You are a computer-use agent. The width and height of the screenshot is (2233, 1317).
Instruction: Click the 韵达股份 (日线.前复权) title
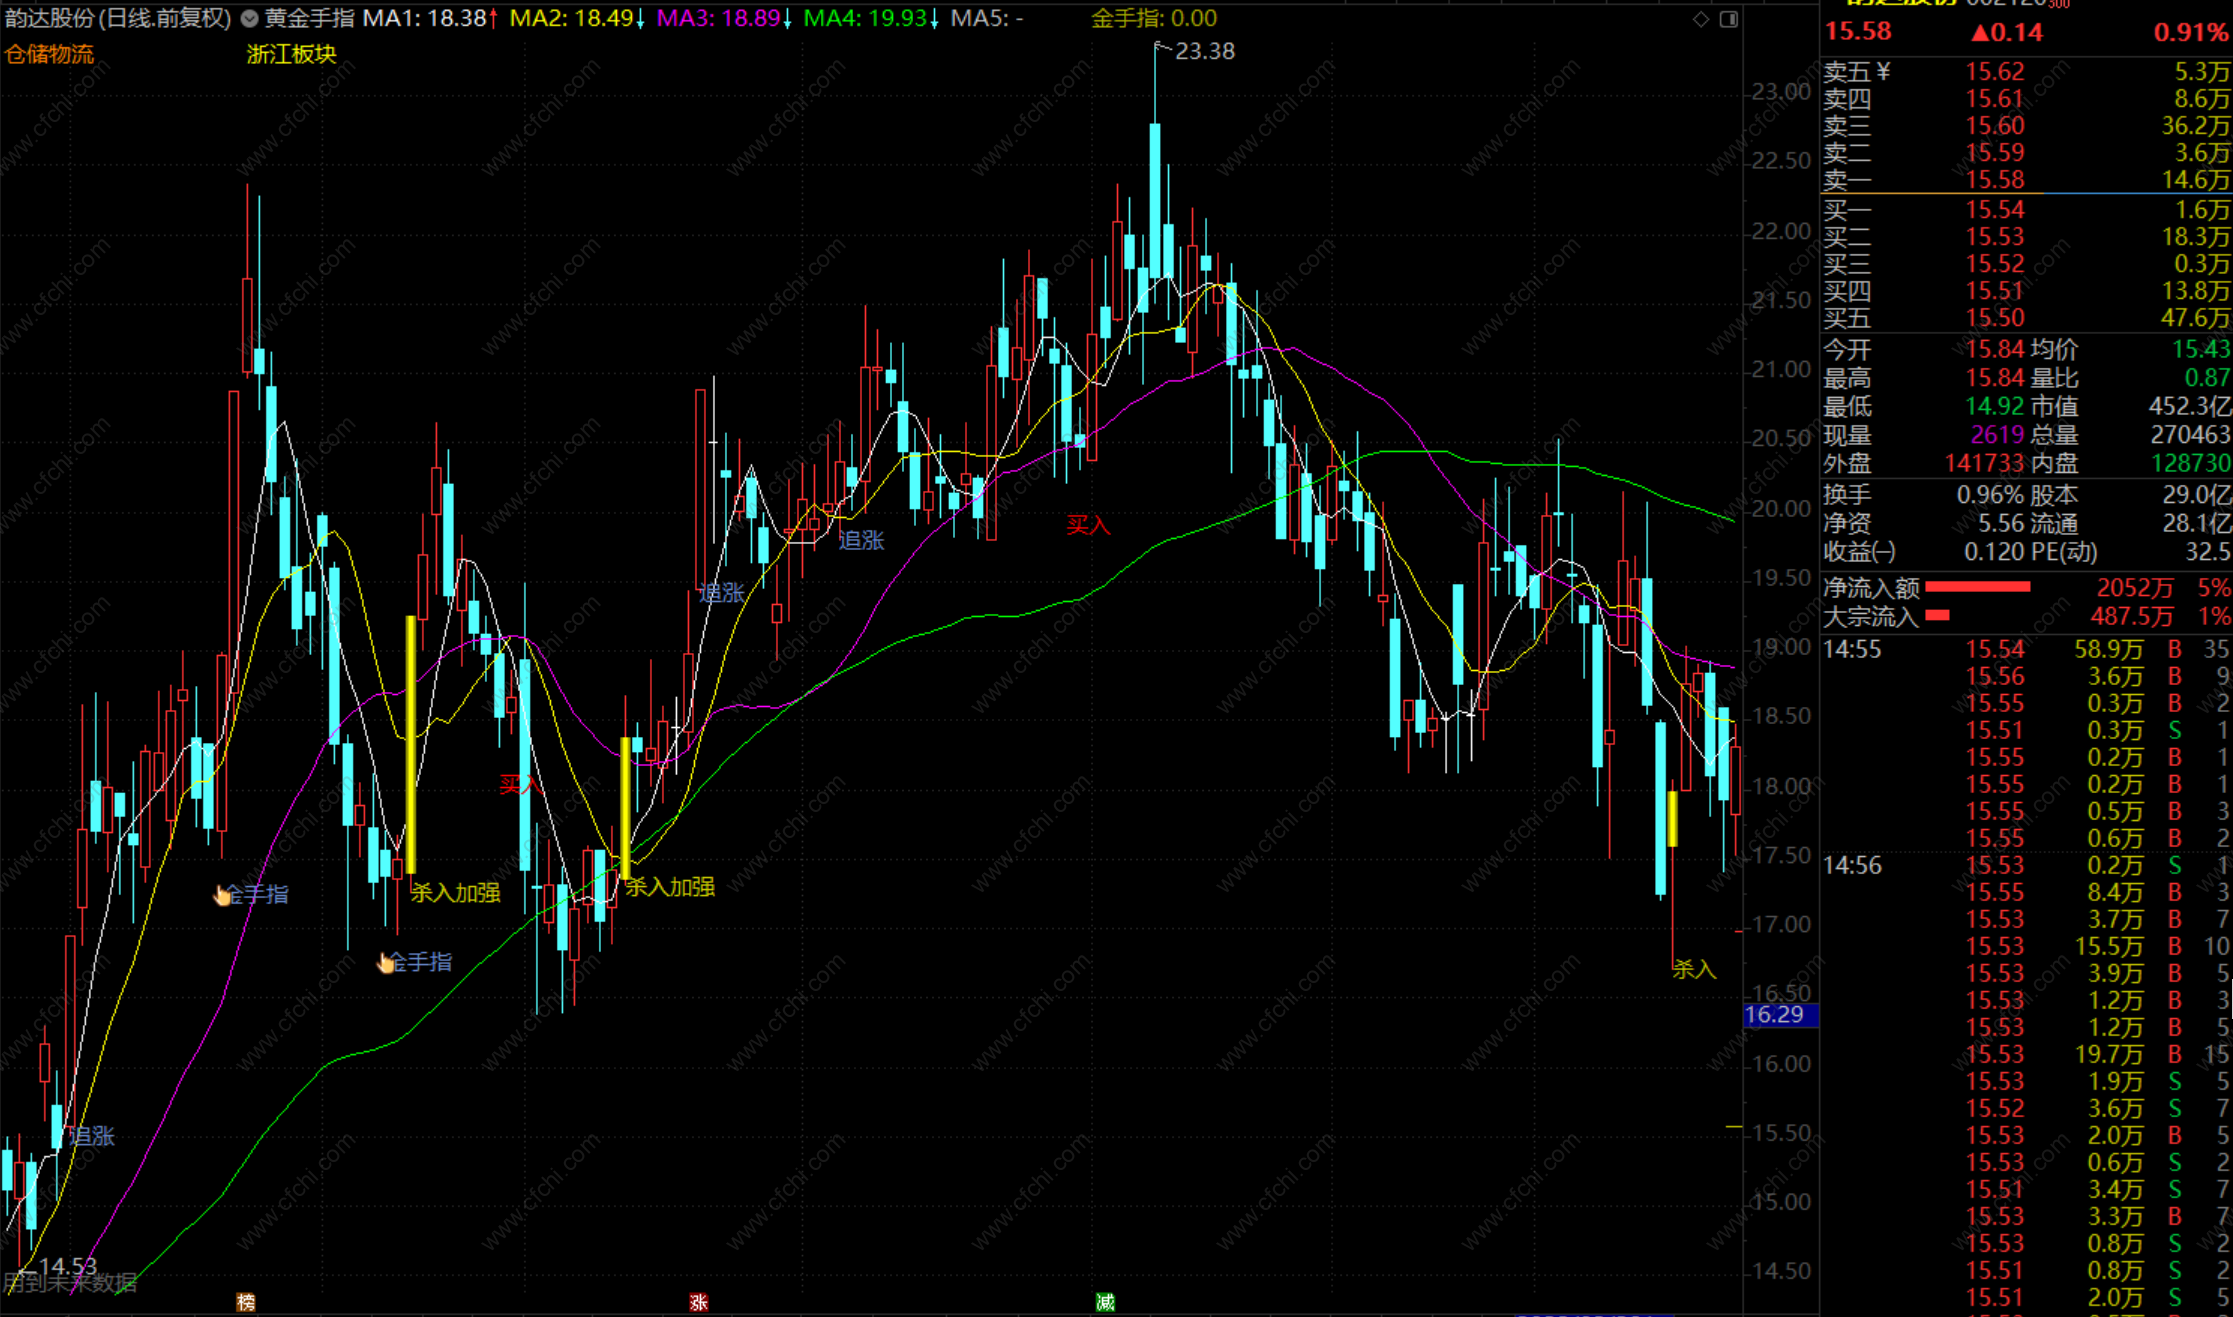(x=118, y=19)
